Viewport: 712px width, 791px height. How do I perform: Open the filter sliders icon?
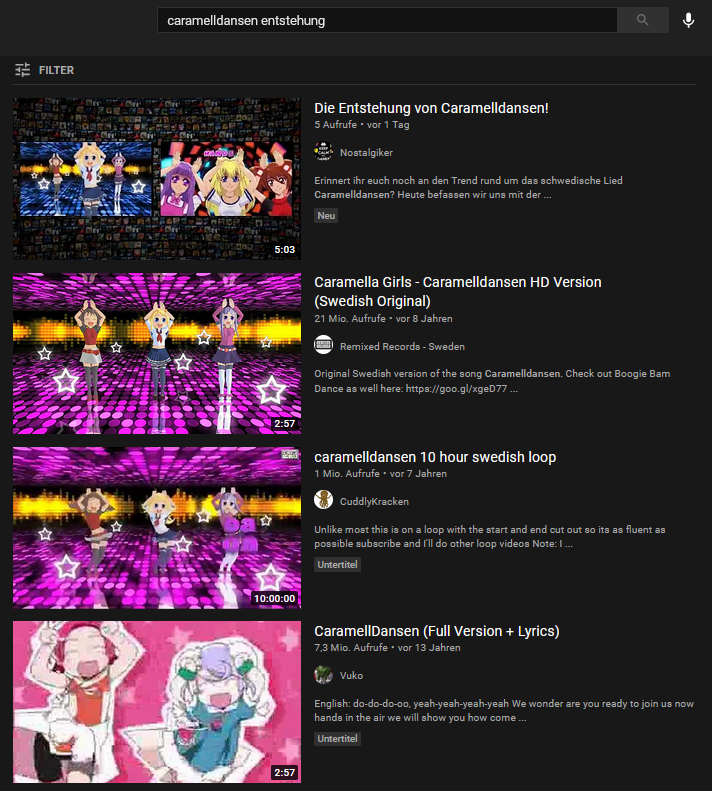(x=23, y=70)
